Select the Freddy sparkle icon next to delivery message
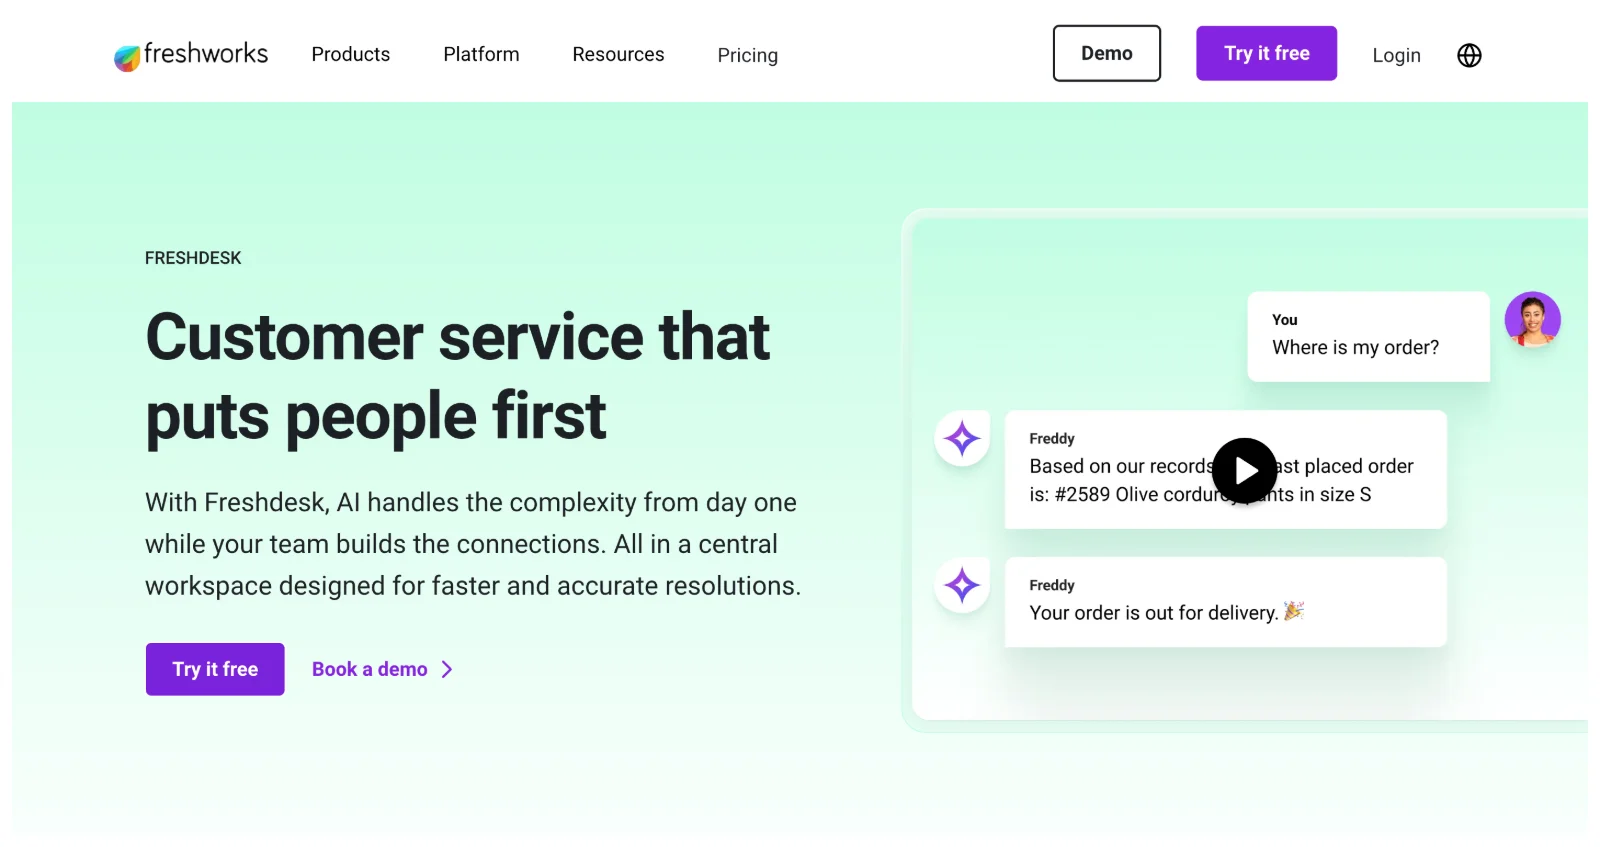The width and height of the screenshot is (1600, 847). click(x=961, y=585)
